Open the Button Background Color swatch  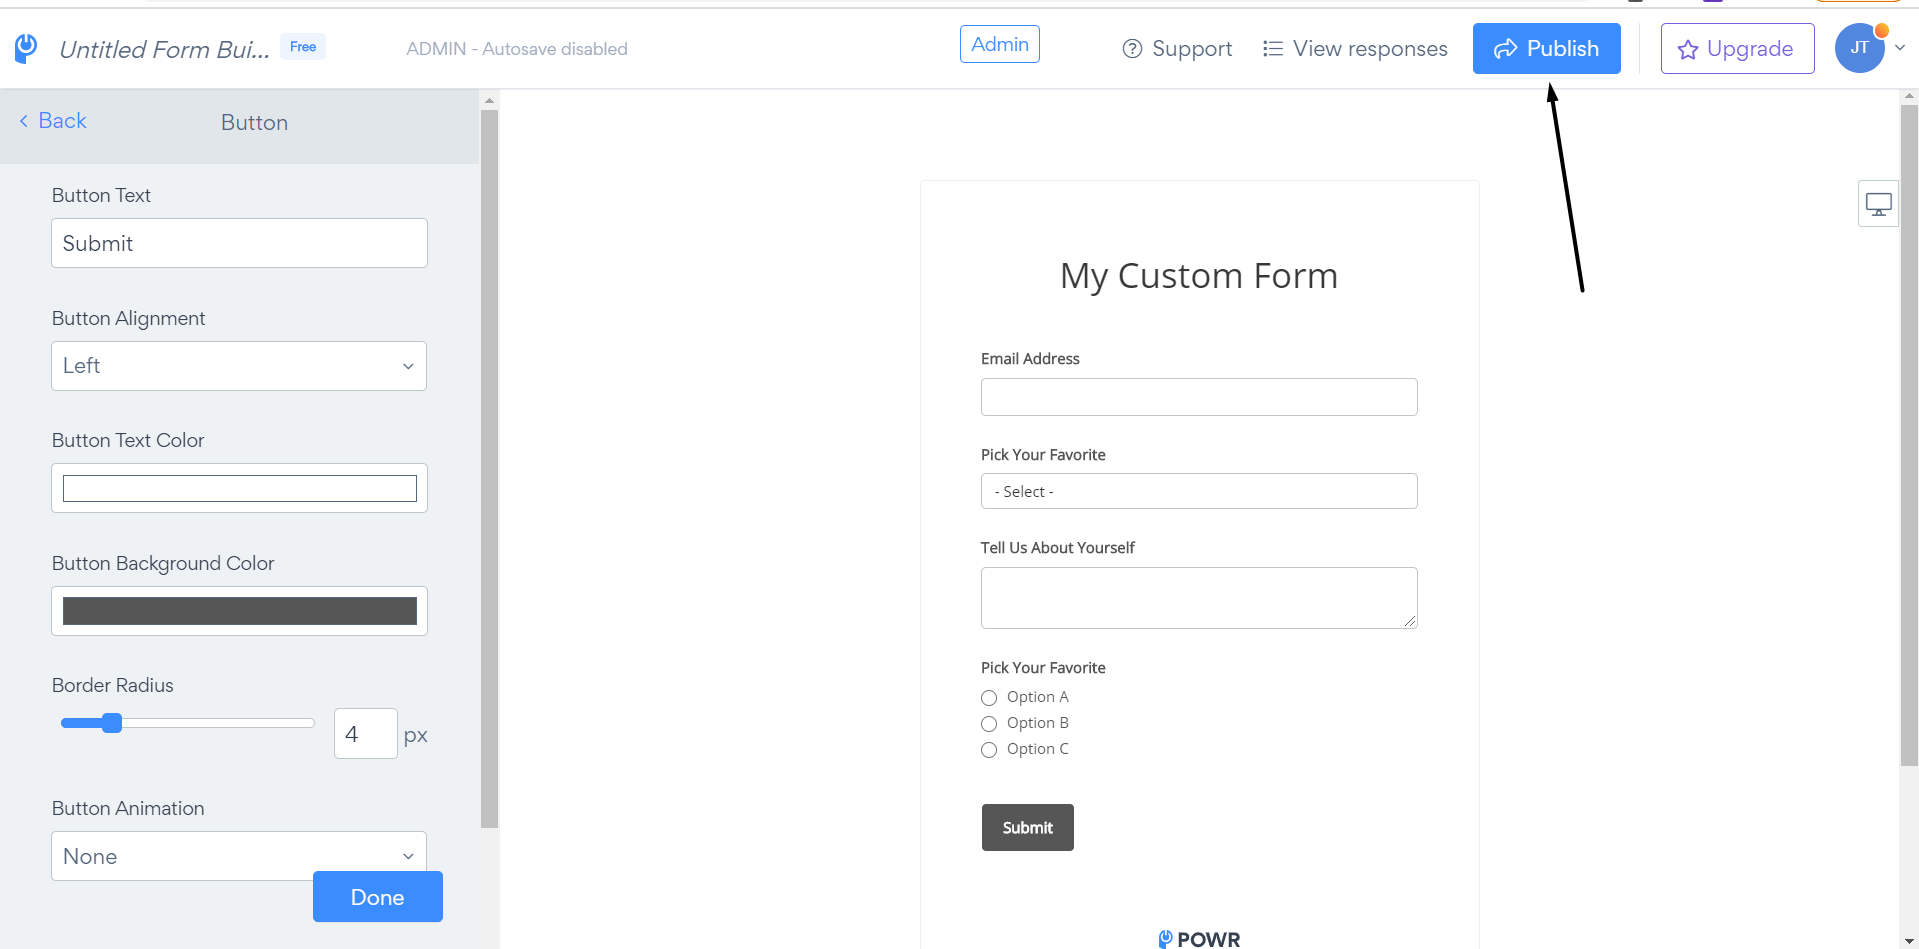(239, 611)
